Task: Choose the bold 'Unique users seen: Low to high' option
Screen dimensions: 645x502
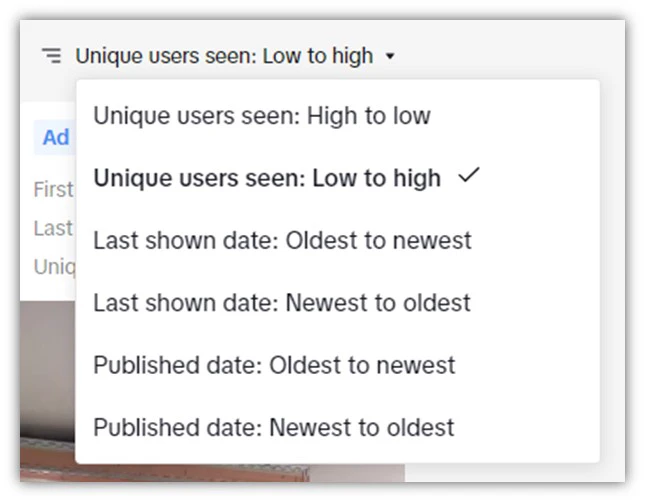Action: click(266, 179)
